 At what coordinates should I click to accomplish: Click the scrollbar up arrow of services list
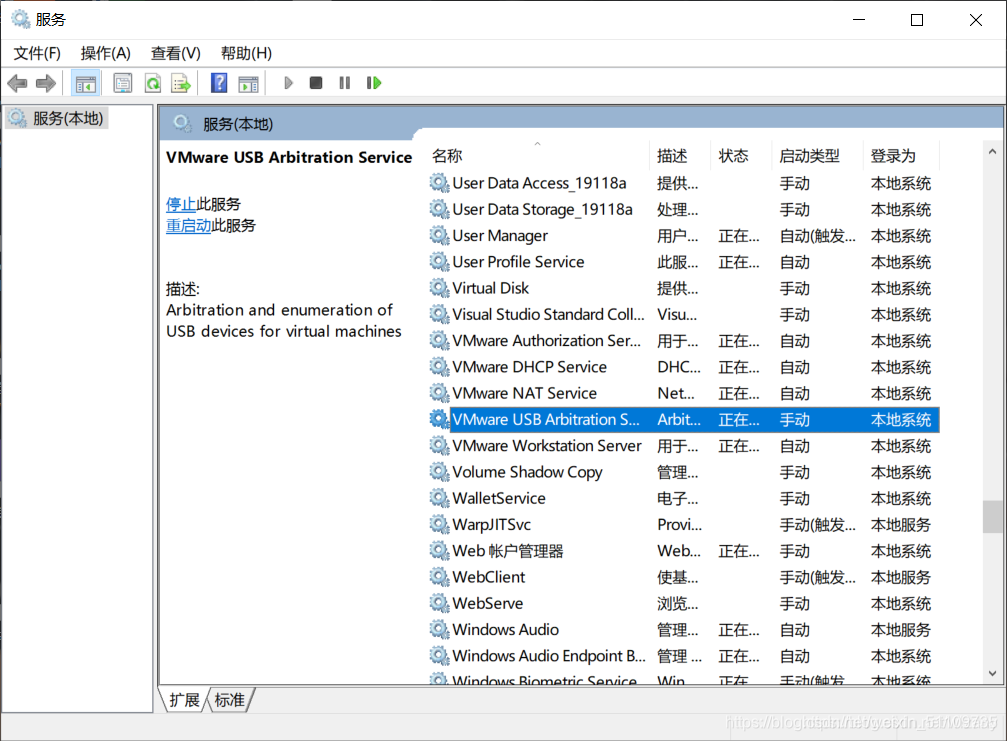pyautogui.click(x=992, y=152)
